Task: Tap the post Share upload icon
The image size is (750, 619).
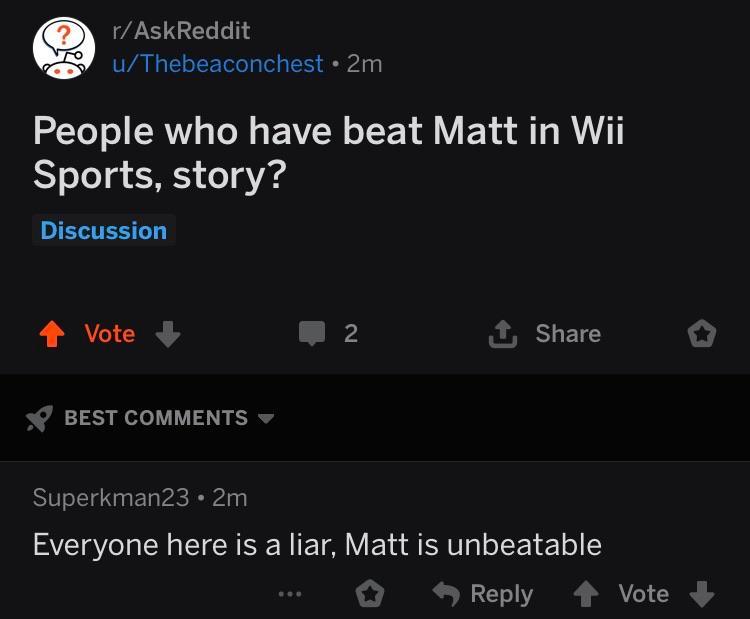Action: tap(500, 334)
